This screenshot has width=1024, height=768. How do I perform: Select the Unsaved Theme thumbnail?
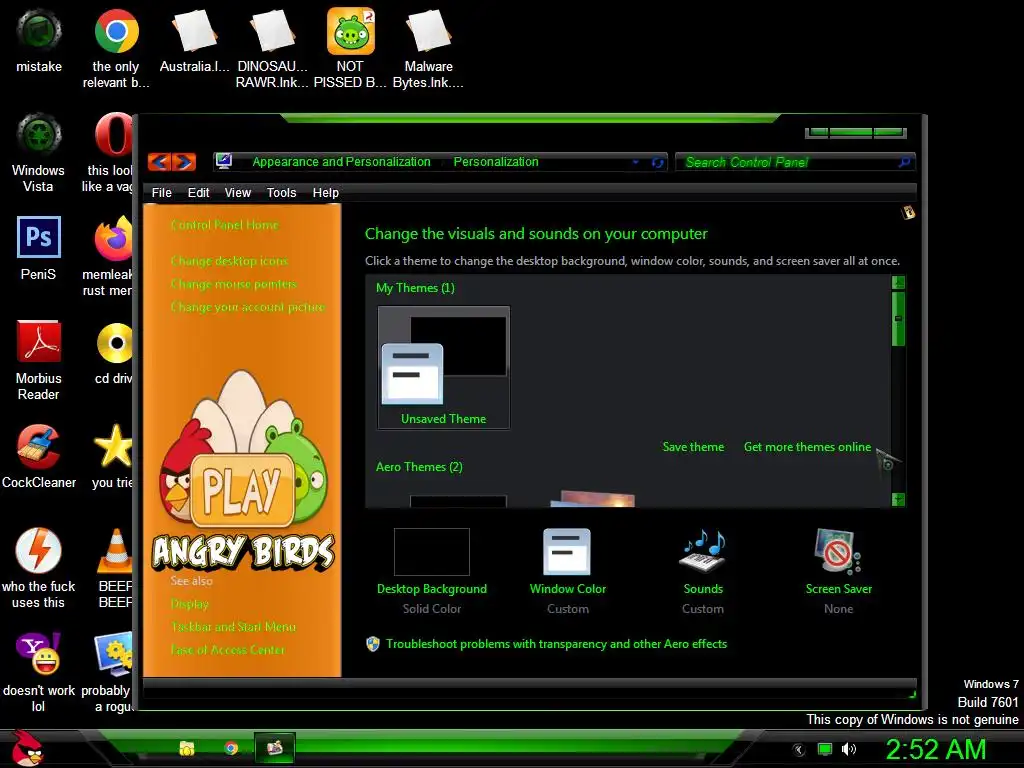pyautogui.click(x=443, y=368)
